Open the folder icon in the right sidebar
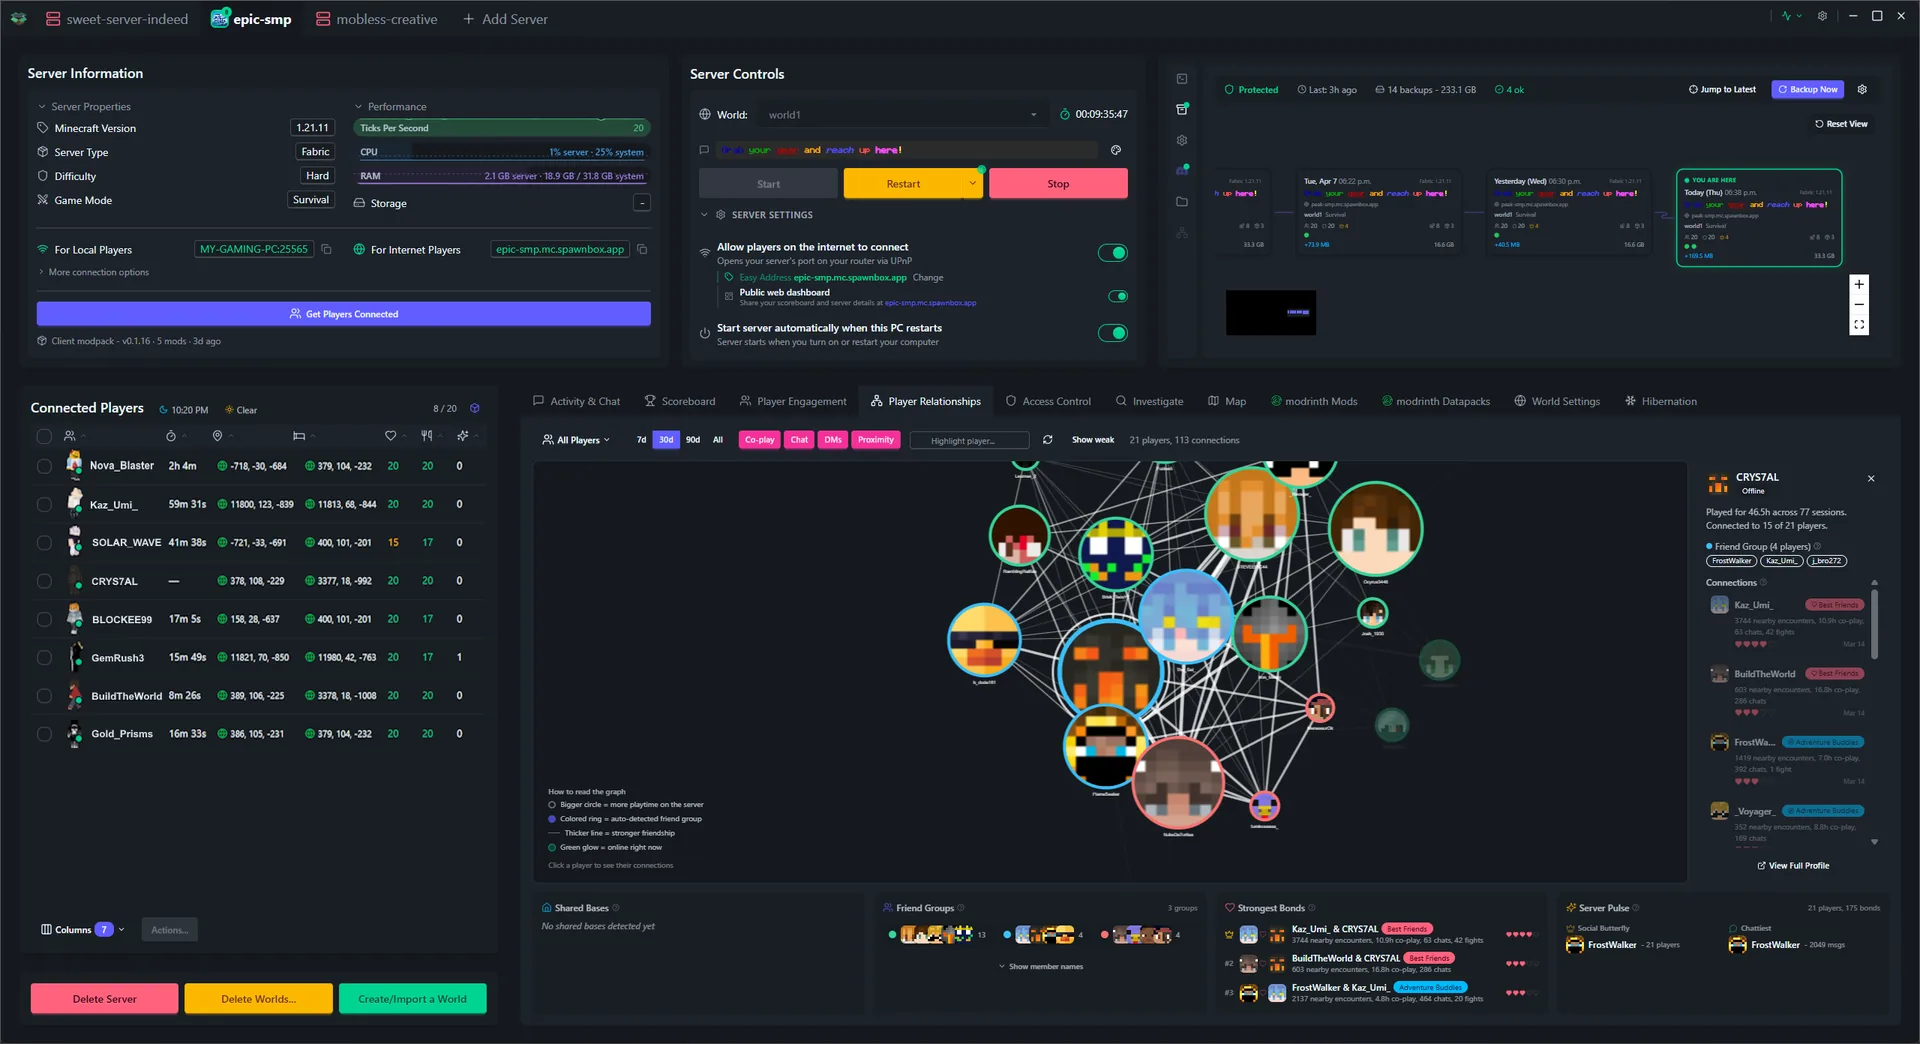1920x1044 pixels. 1182,201
